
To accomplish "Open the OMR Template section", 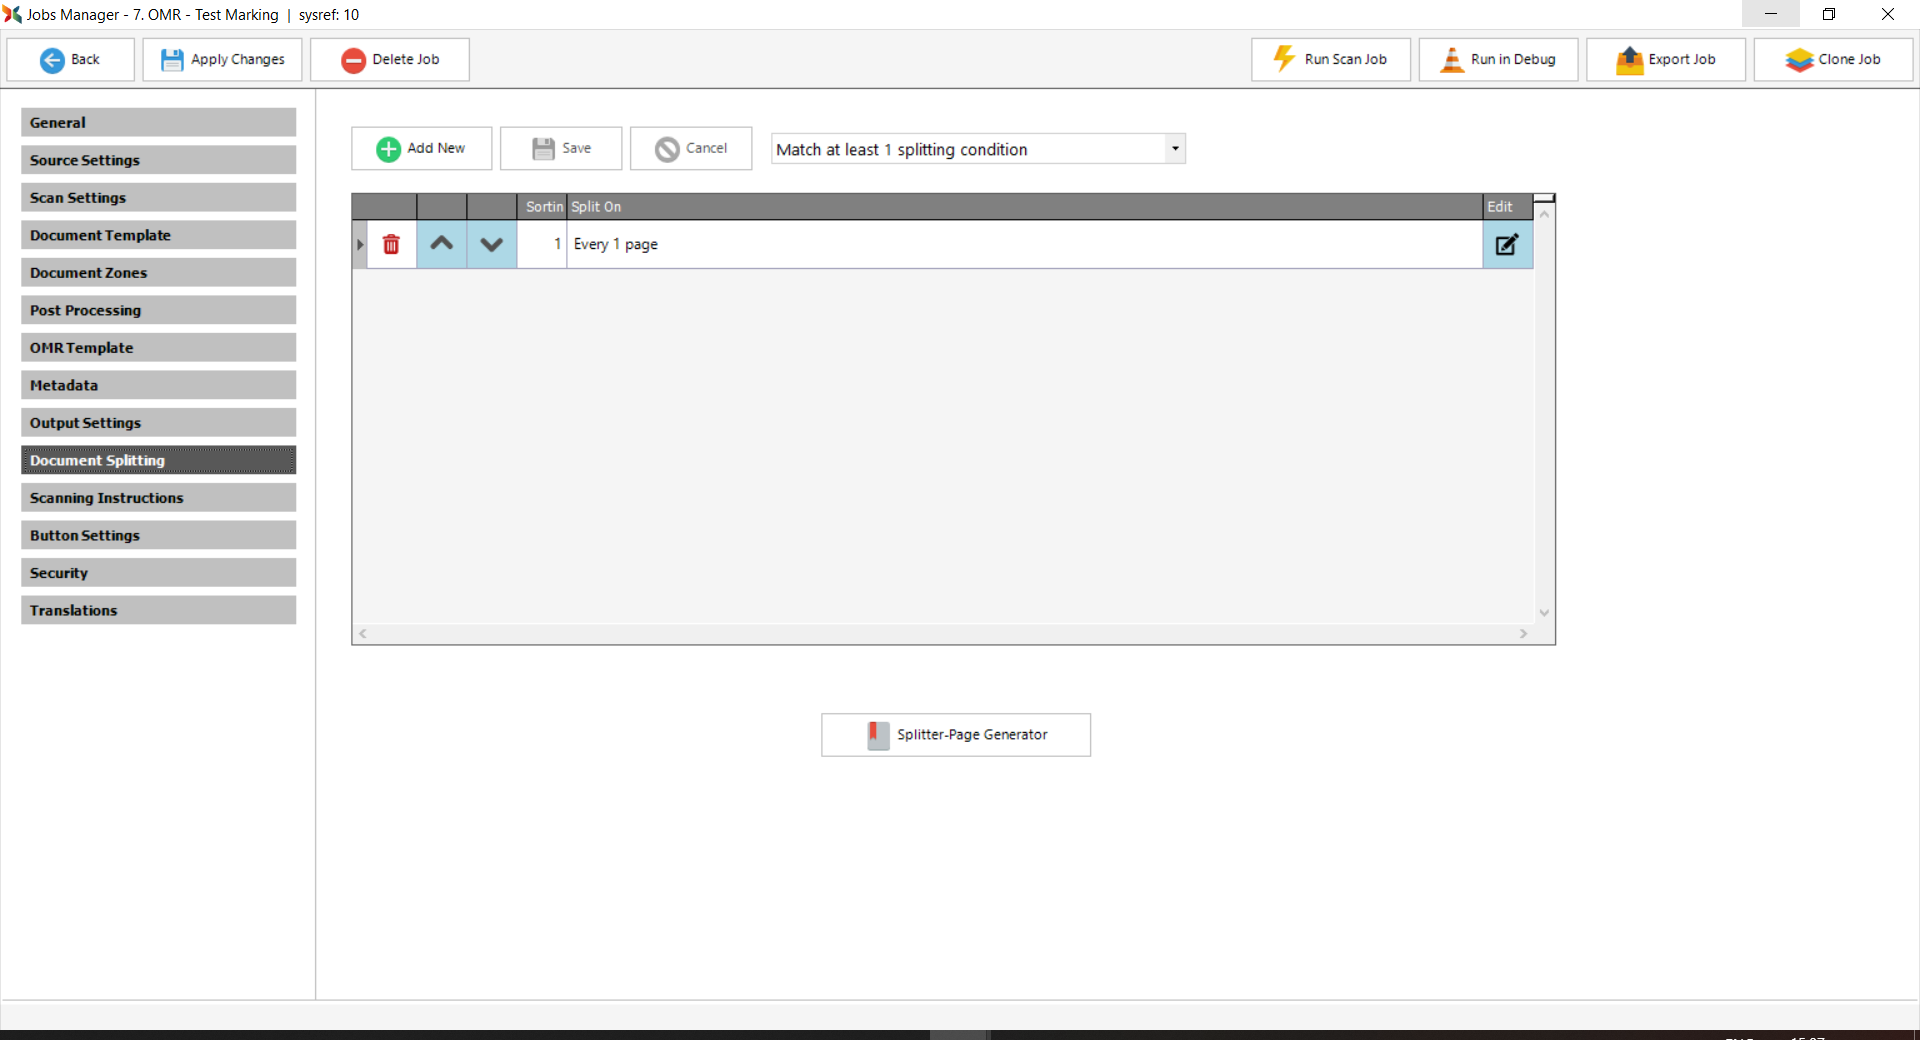I will point(158,348).
